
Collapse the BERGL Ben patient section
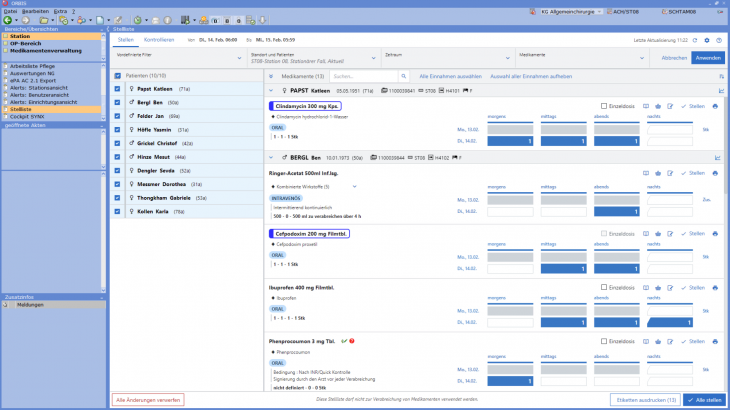coord(270,157)
